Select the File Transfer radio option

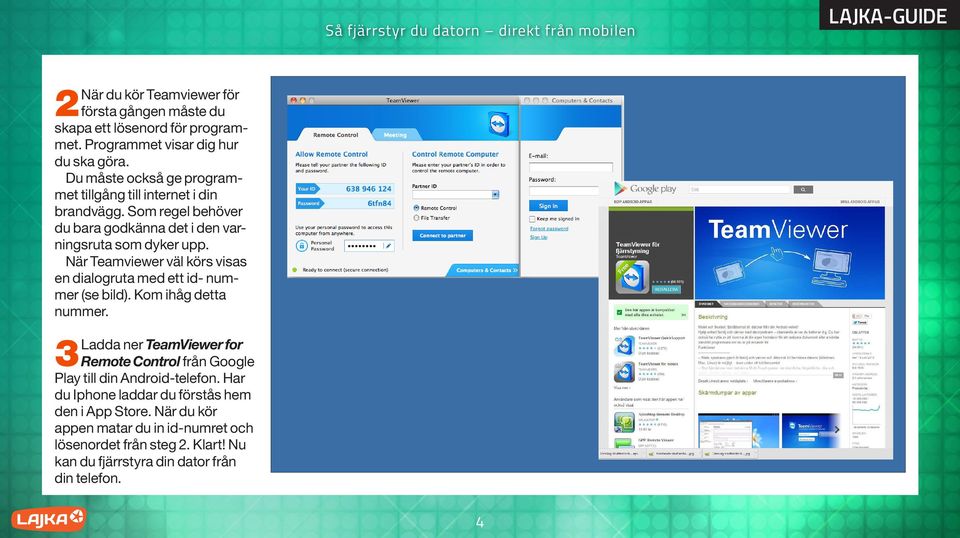point(416,218)
